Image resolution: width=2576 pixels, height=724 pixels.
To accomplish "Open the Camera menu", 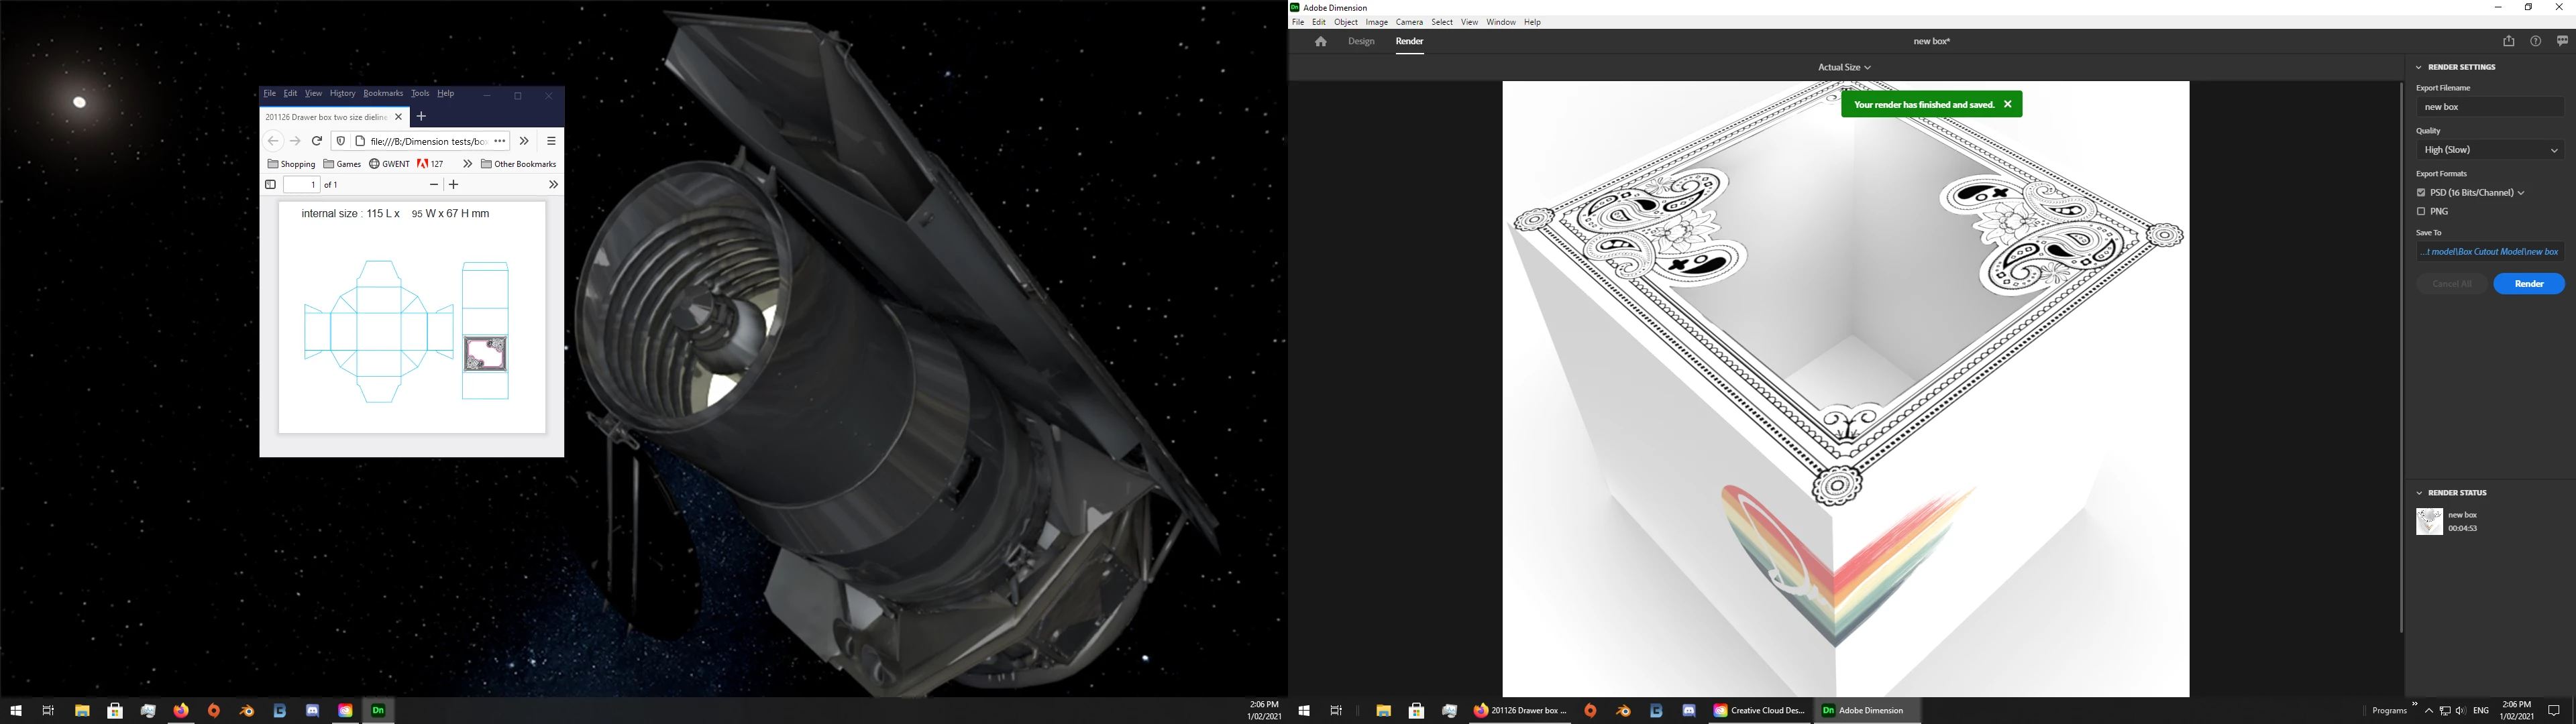I will (1408, 22).
